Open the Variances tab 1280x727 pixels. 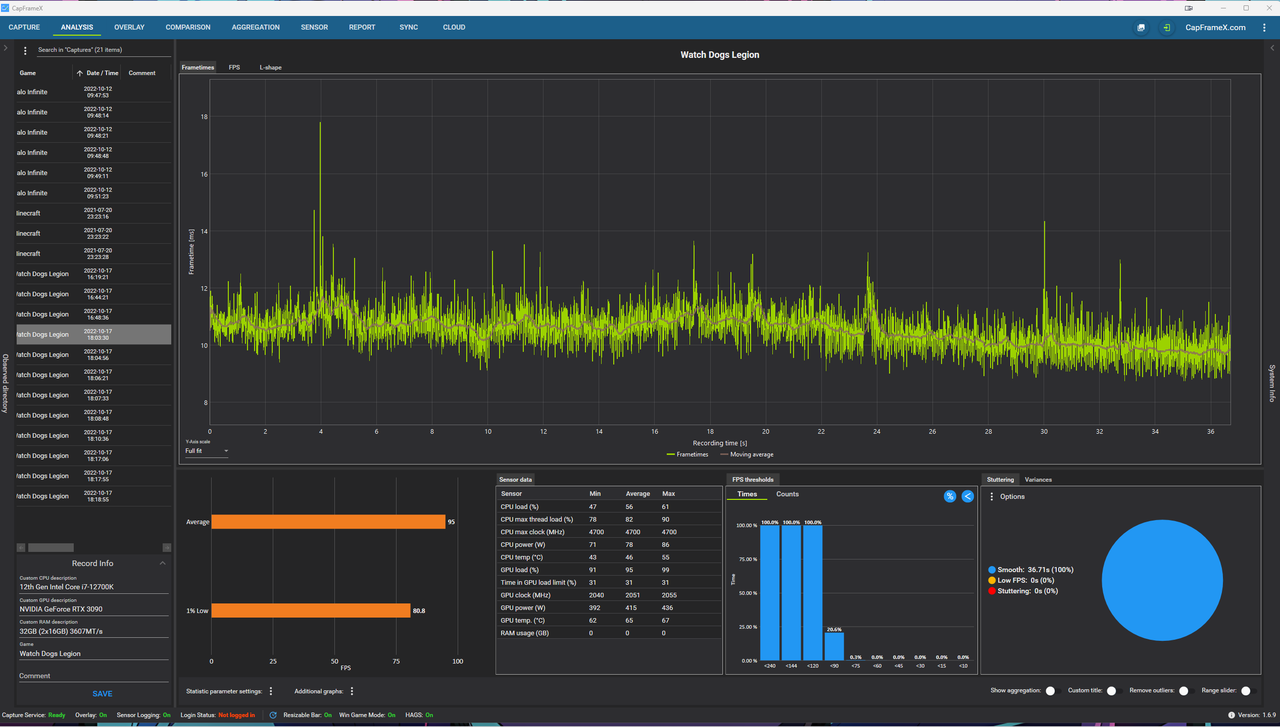pyautogui.click(x=1038, y=479)
